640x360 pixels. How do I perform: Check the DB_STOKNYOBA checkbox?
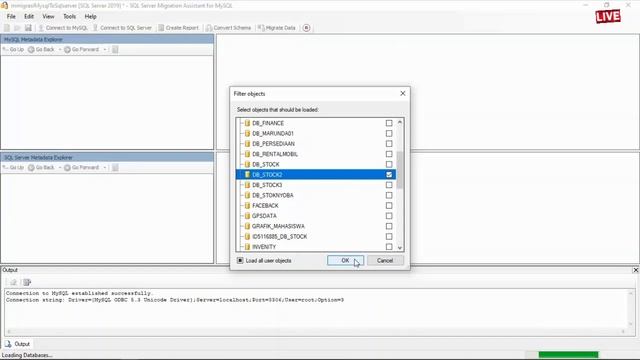click(x=389, y=196)
